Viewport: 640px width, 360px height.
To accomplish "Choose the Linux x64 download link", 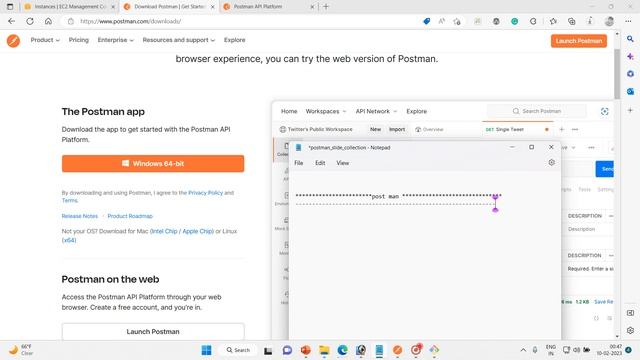I will click(x=69, y=240).
